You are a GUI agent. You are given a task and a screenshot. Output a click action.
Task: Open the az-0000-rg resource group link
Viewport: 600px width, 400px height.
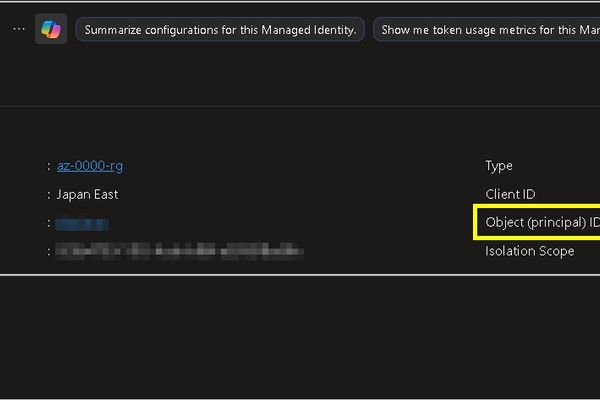coord(90,166)
